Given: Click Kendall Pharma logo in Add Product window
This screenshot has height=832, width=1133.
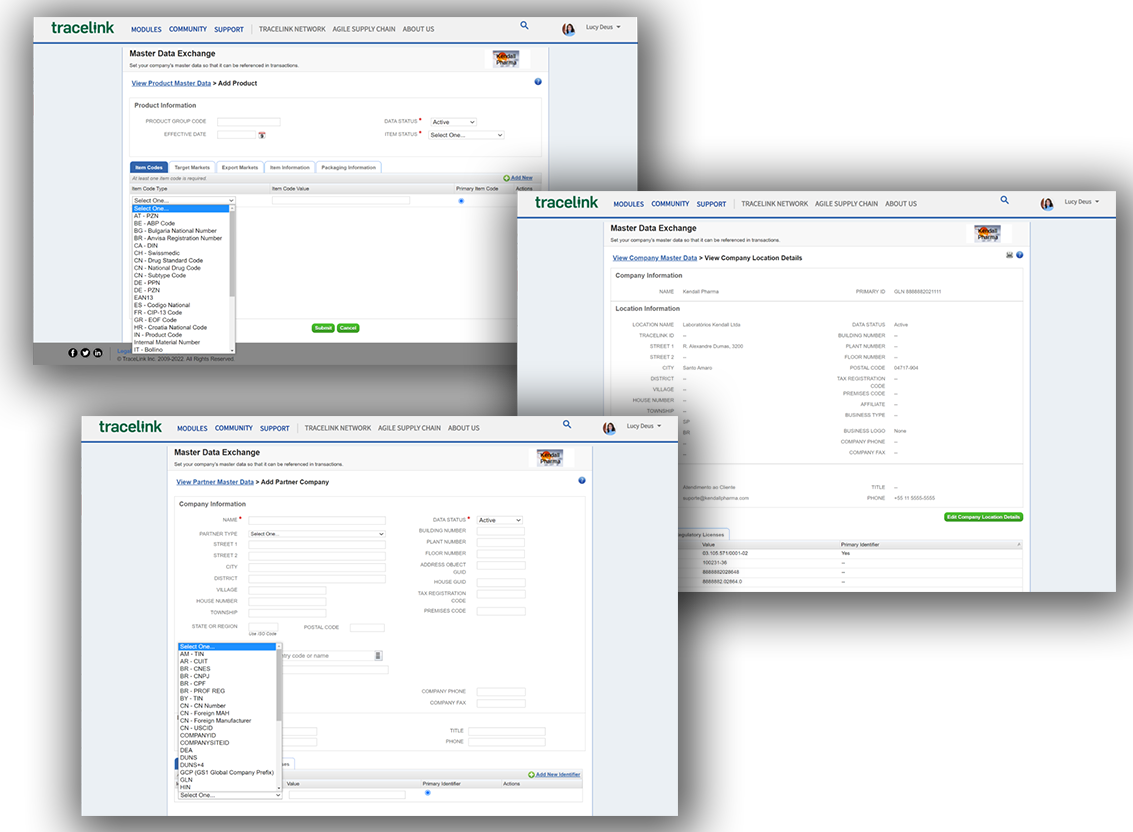Looking at the screenshot, I should [x=506, y=59].
